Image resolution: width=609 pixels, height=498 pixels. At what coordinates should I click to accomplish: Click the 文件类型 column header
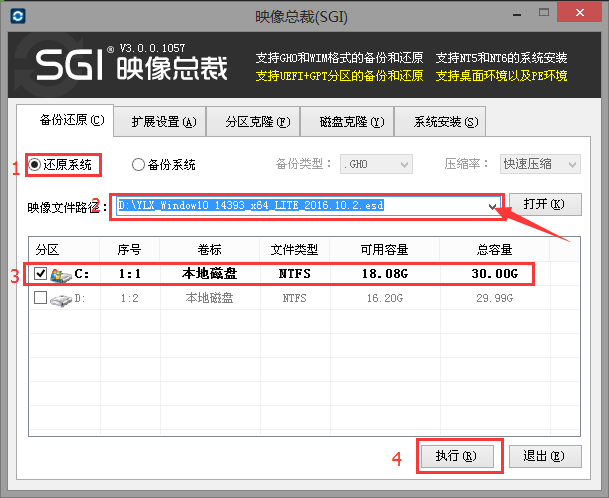tap(294, 249)
